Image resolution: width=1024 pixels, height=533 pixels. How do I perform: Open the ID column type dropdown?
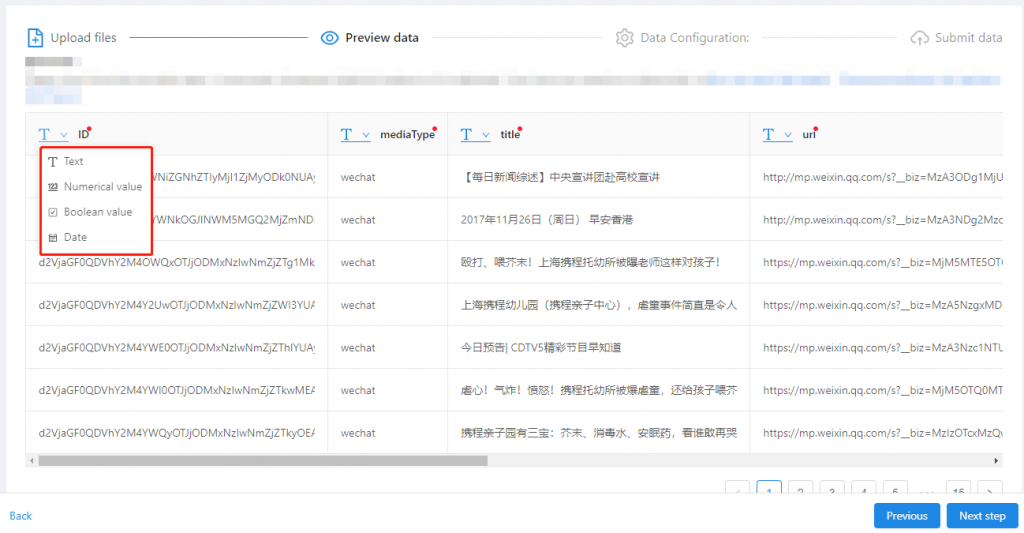click(x=53, y=134)
